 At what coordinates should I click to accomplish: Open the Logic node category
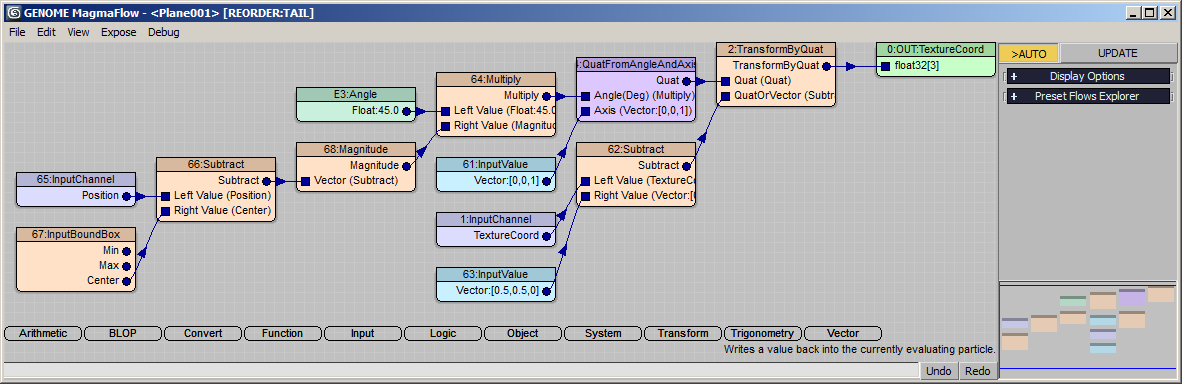pyautogui.click(x=443, y=333)
